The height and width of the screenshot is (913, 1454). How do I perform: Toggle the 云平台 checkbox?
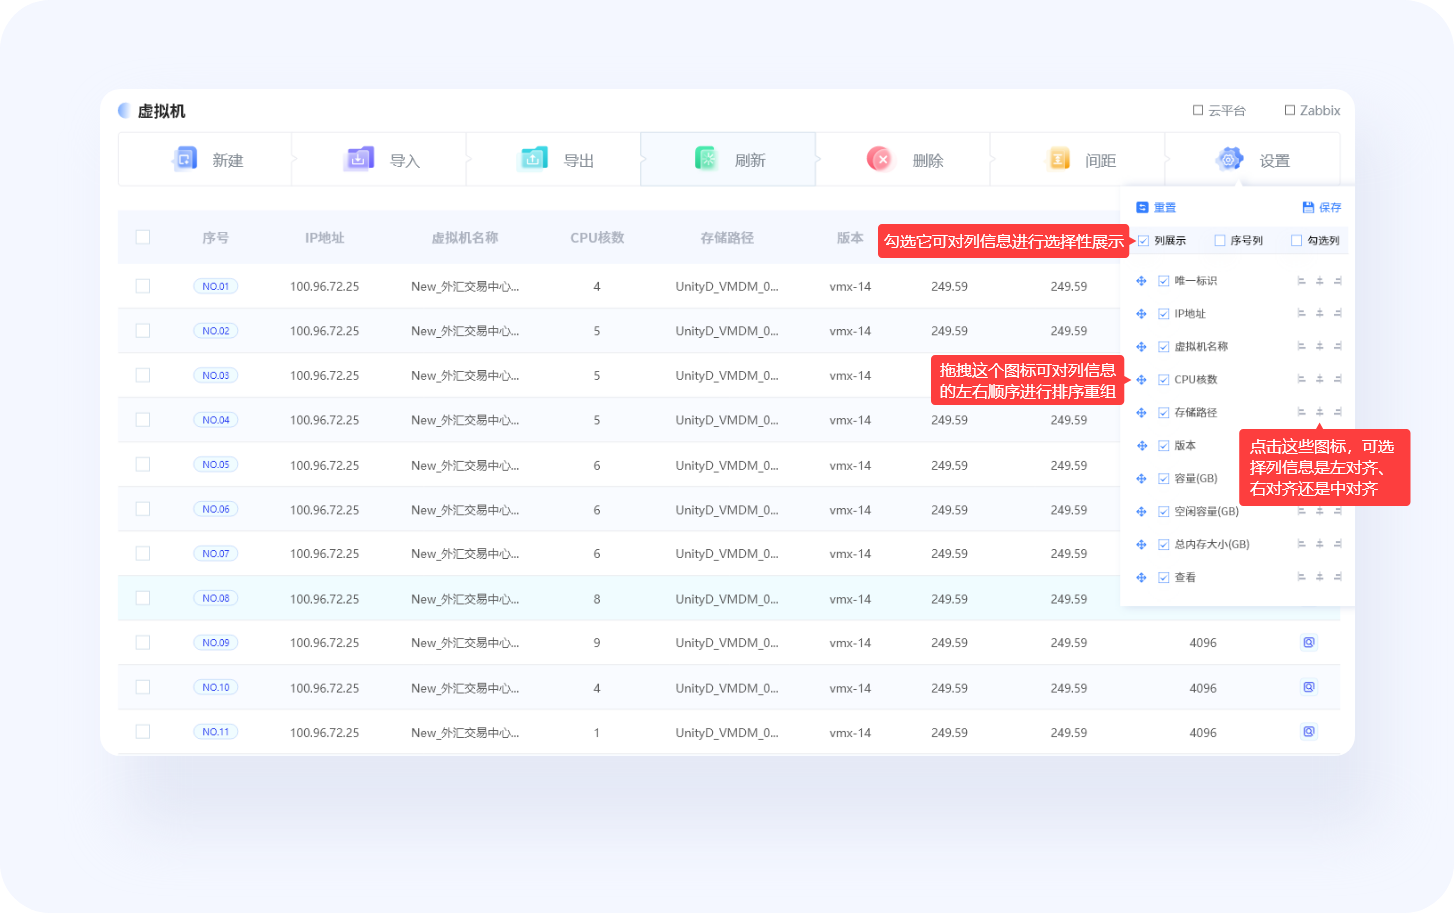[x=1198, y=110]
